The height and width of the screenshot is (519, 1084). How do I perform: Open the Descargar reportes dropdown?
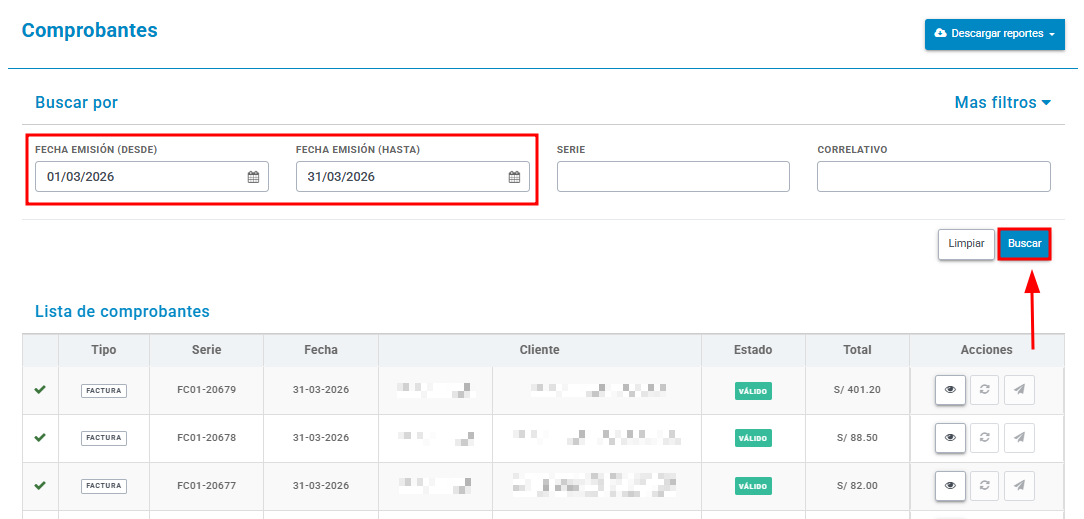tap(995, 34)
